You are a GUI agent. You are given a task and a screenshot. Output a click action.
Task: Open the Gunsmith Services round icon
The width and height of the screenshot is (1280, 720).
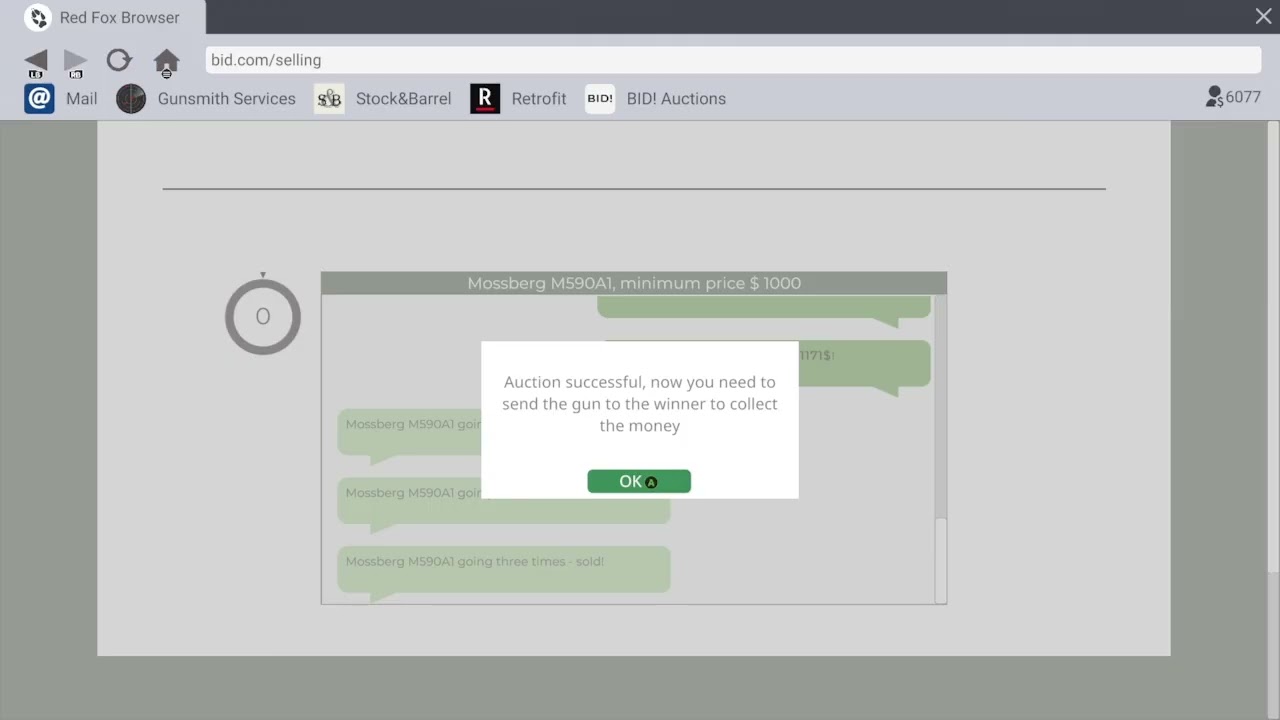[x=131, y=98]
